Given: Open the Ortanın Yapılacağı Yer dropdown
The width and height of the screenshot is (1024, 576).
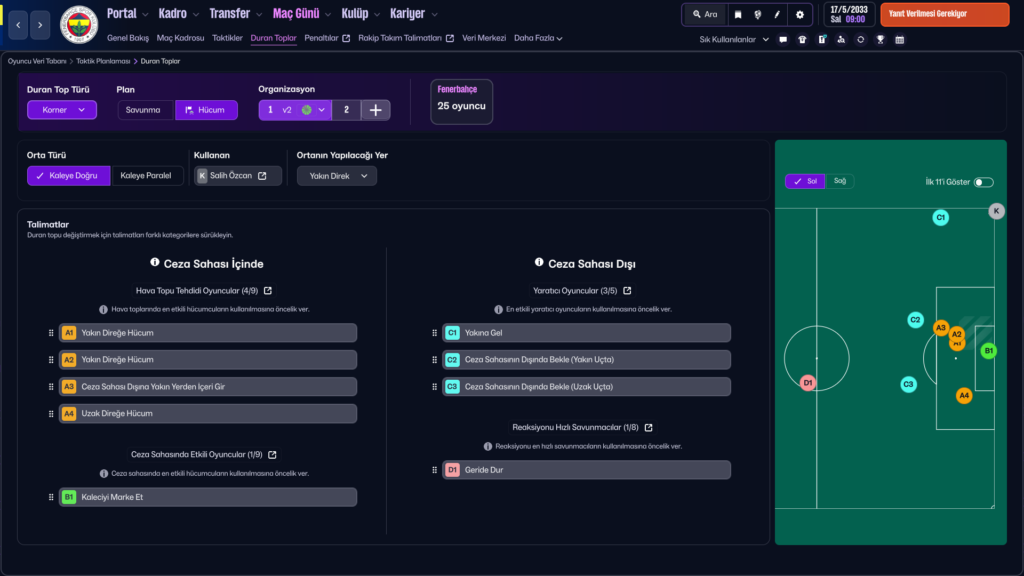Looking at the screenshot, I should point(337,176).
